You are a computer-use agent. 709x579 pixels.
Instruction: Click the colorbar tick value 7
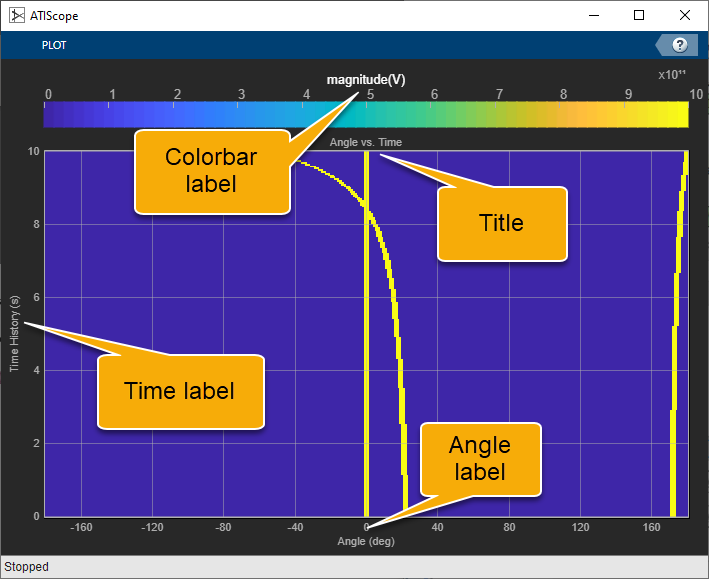(499, 94)
